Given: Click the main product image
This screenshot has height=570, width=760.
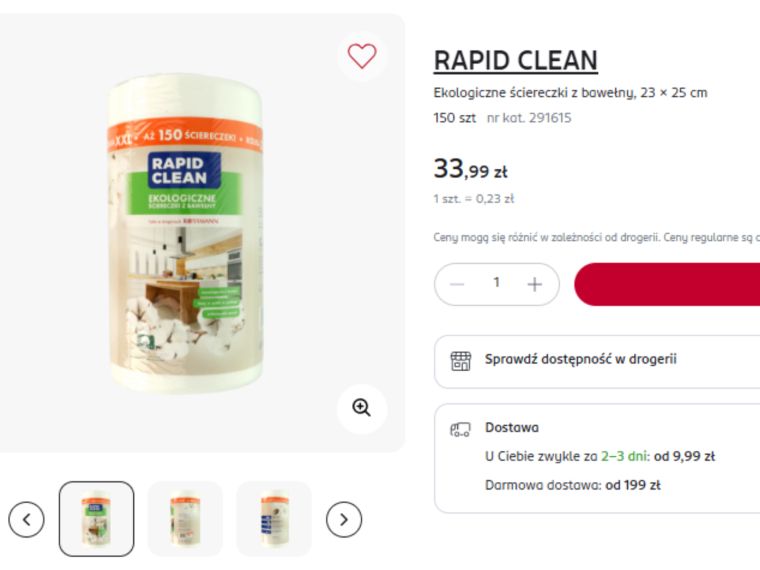Looking at the screenshot, I should click(x=185, y=233).
